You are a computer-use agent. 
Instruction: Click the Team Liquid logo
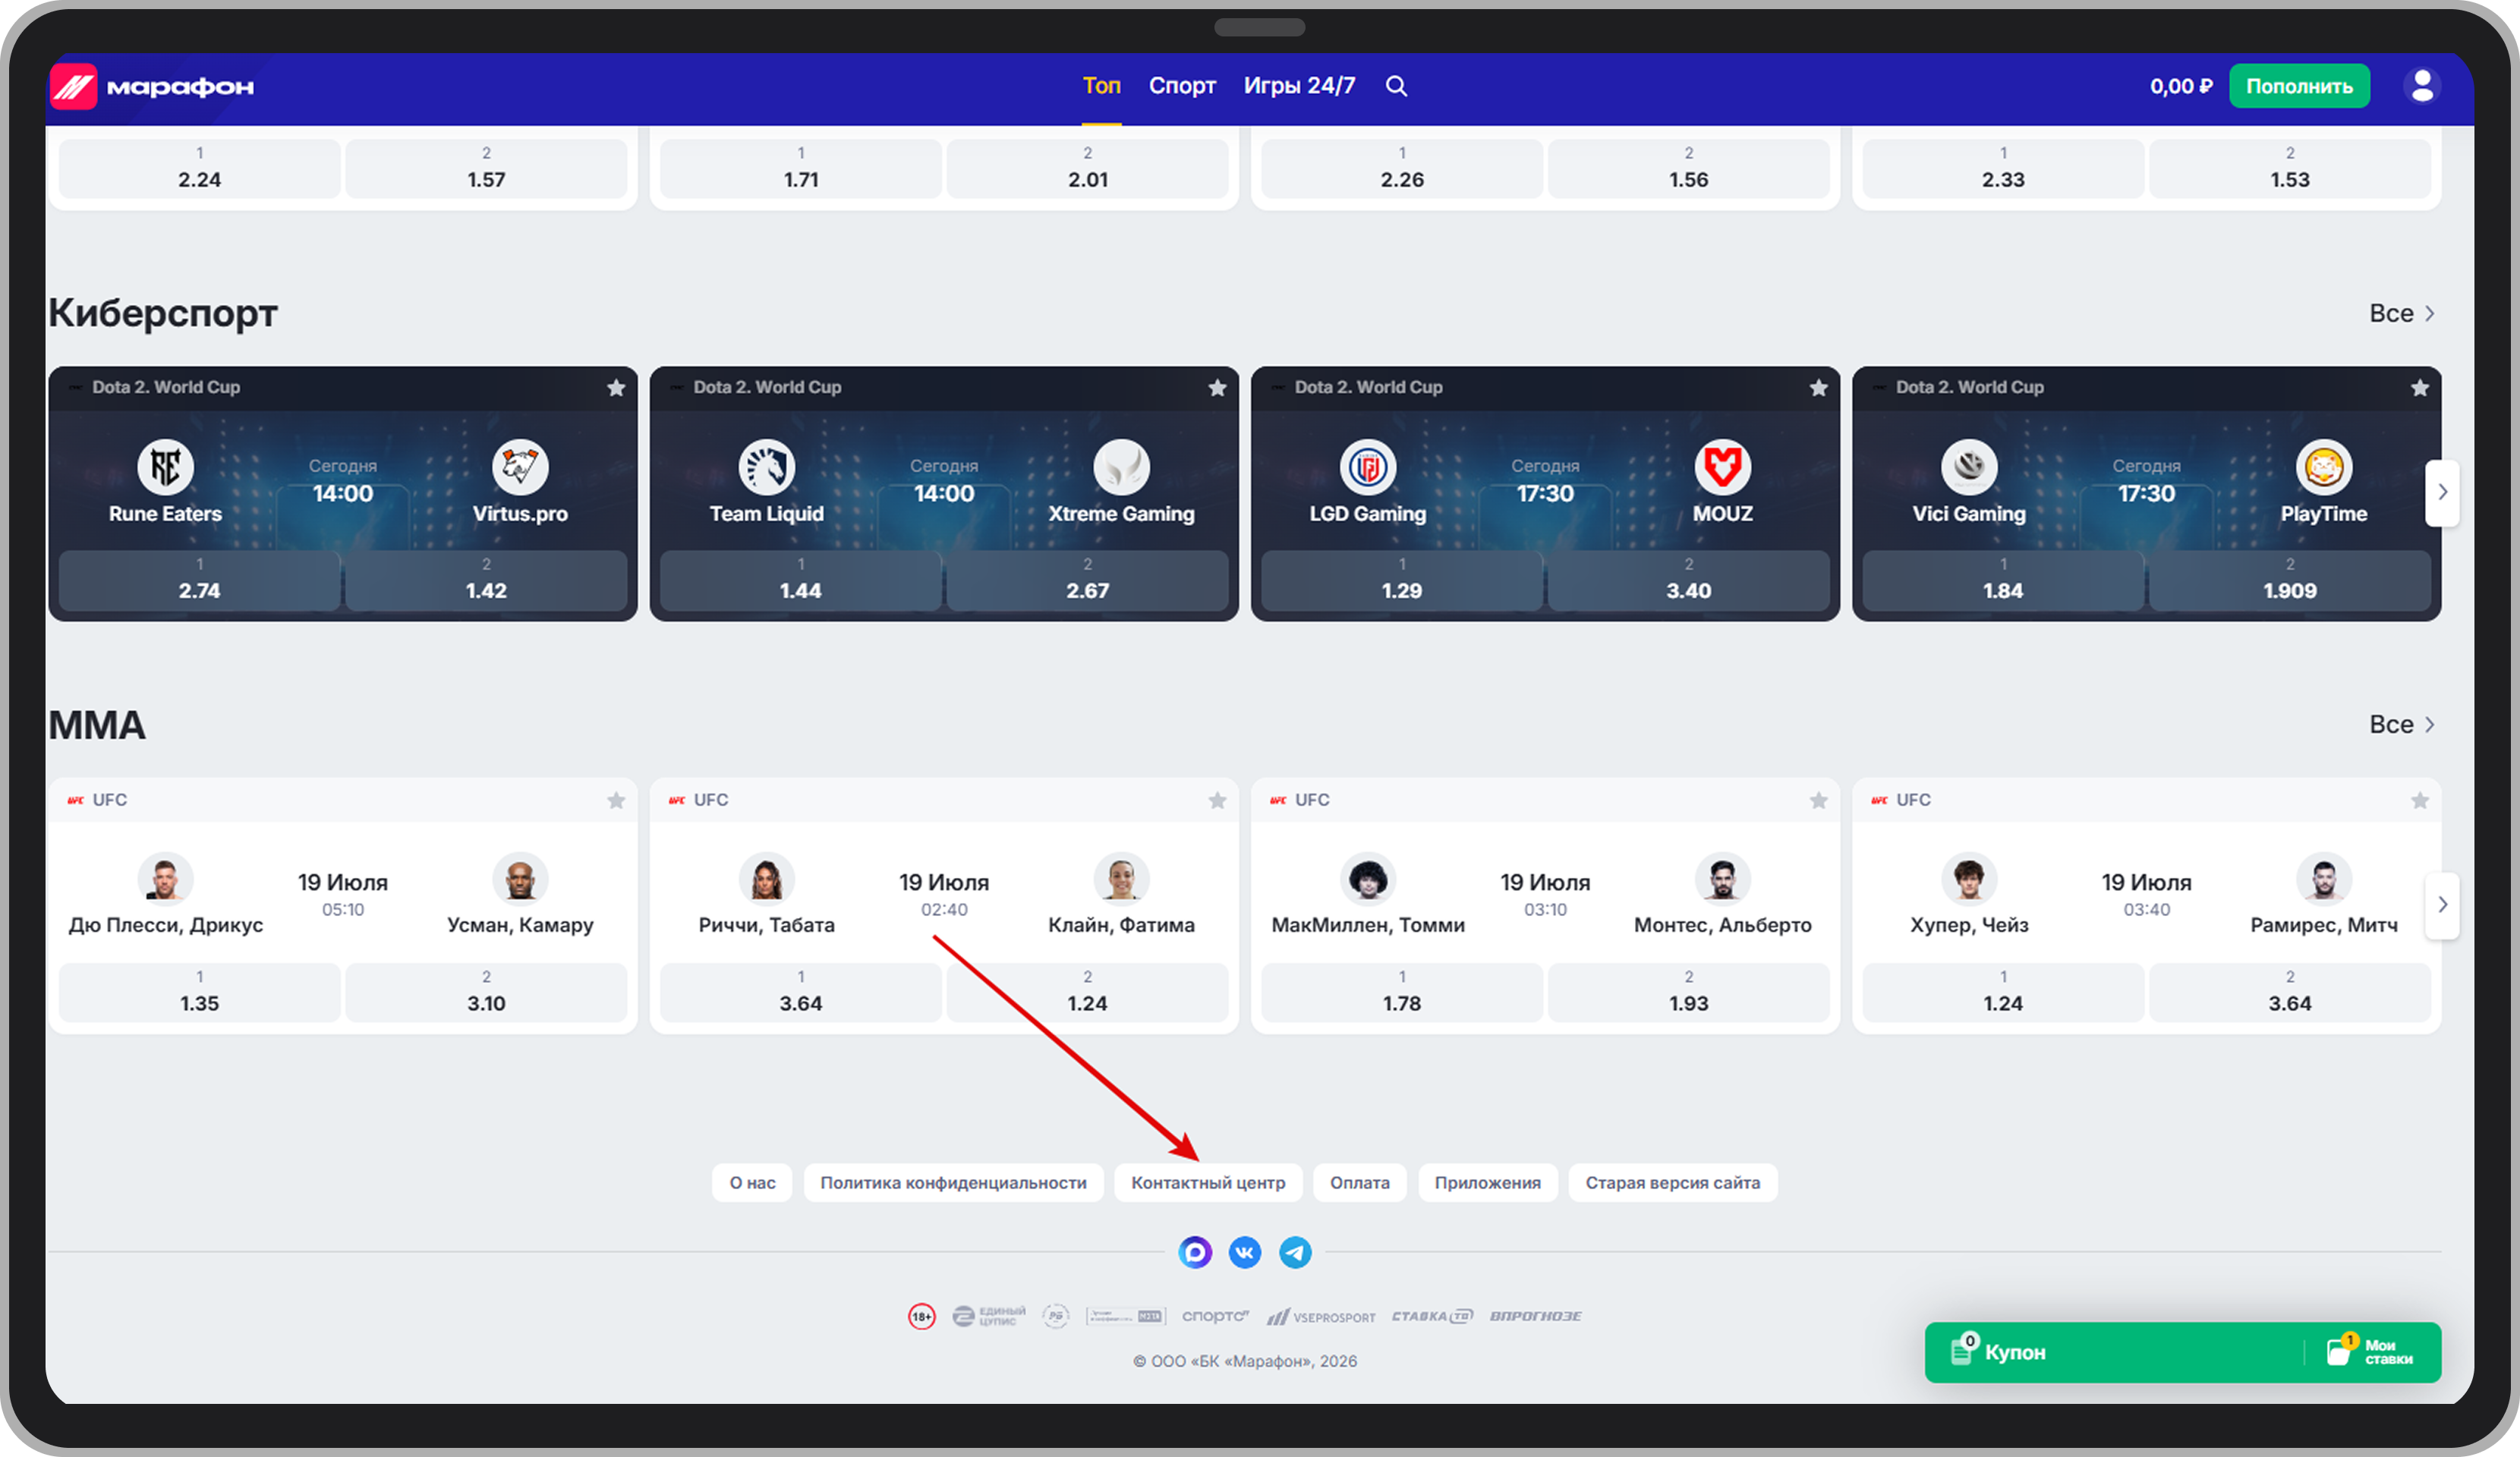(x=767, y=467)
